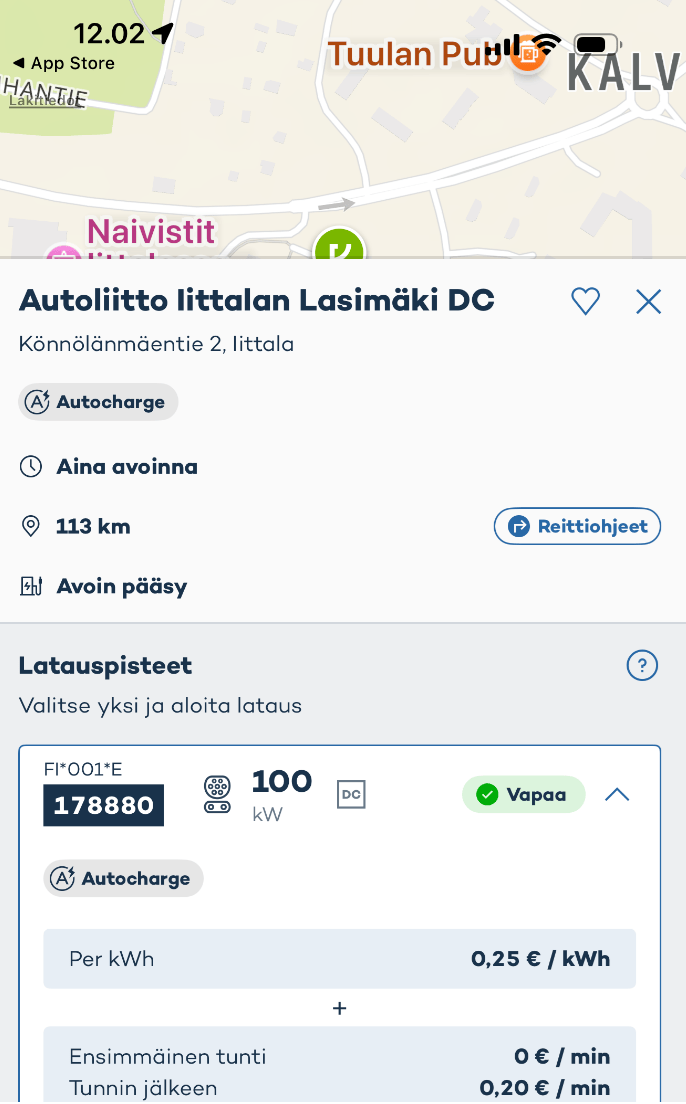This screenshot has height=1104, width=686.
Task: Tap the Per kWh price row
Action: click(339, 959)
